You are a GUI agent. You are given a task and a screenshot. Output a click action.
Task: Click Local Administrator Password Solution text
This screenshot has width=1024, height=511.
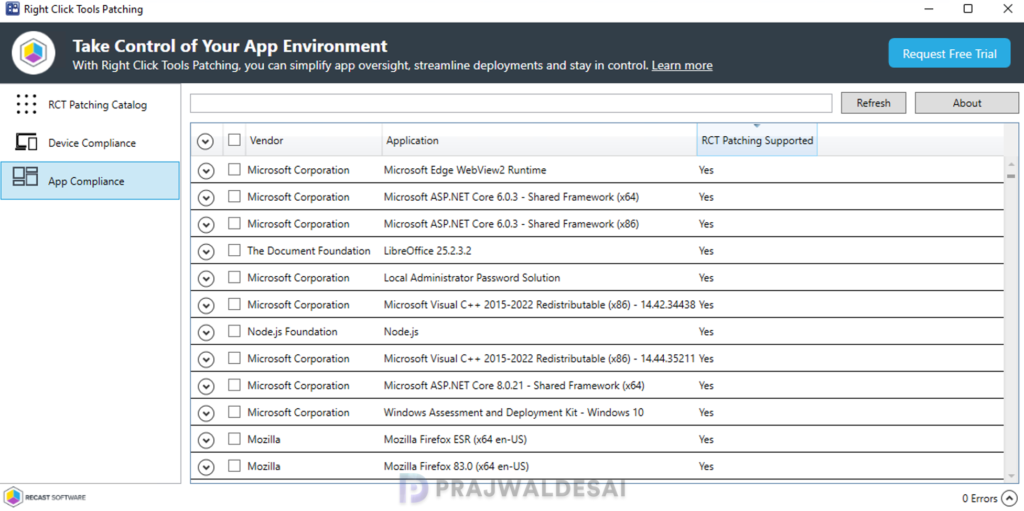pyautogui.click(x=472, y=277)
